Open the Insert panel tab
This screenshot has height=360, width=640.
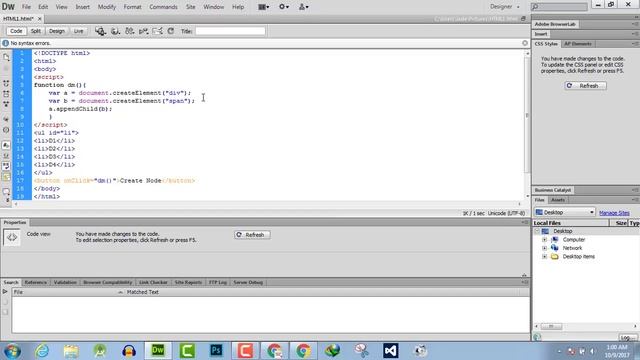click(541, 34)
